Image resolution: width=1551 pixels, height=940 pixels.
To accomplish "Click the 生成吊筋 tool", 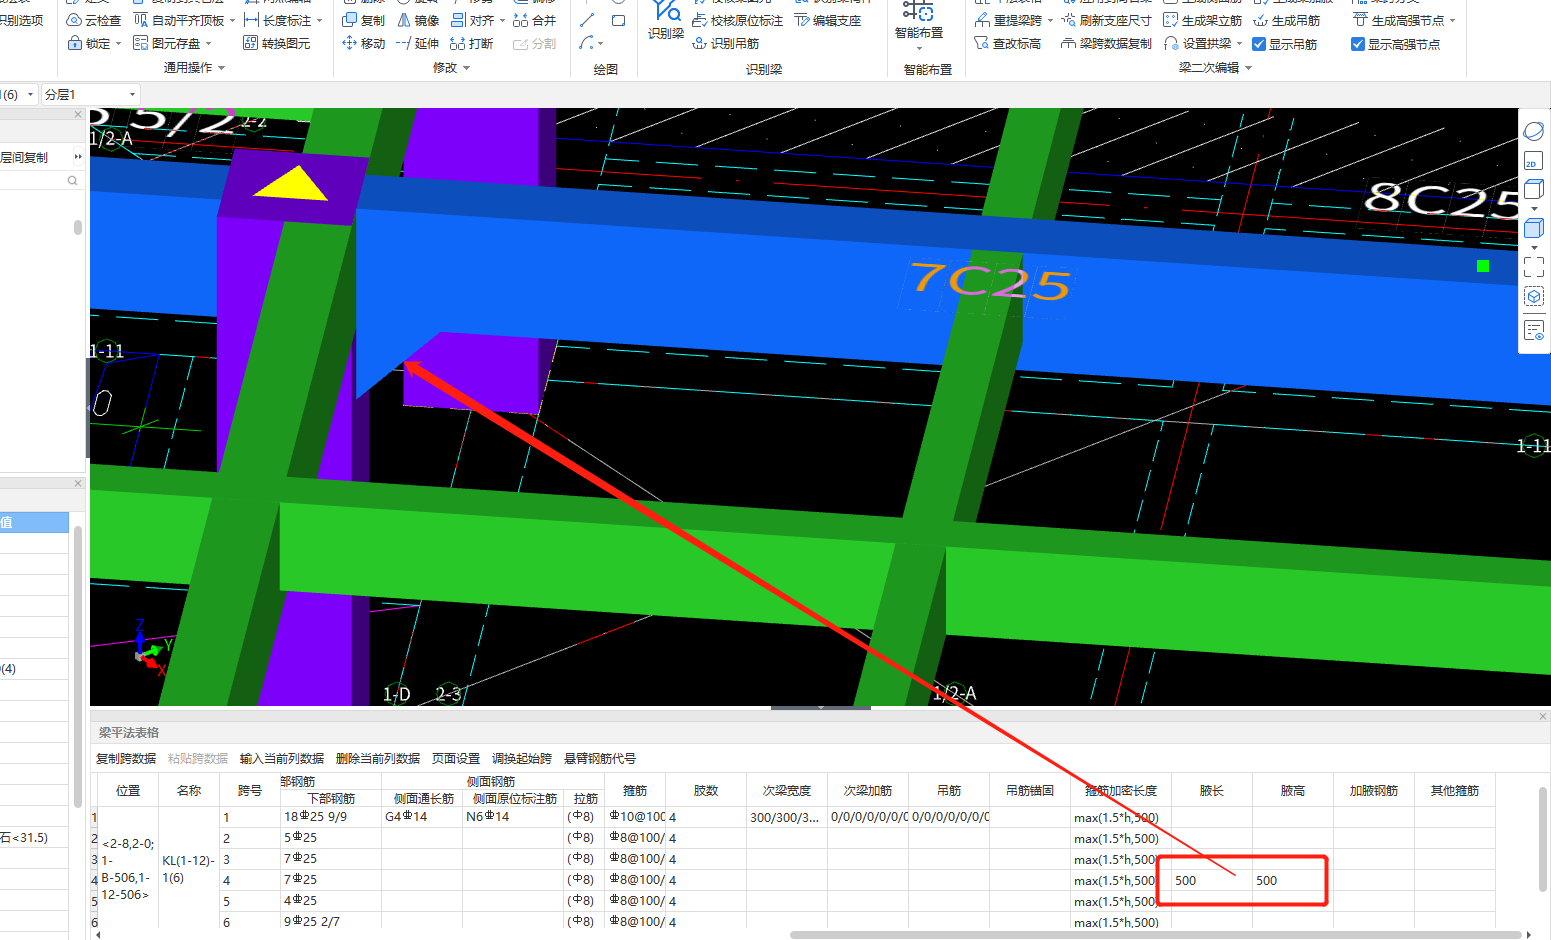I will (1286, 20).
